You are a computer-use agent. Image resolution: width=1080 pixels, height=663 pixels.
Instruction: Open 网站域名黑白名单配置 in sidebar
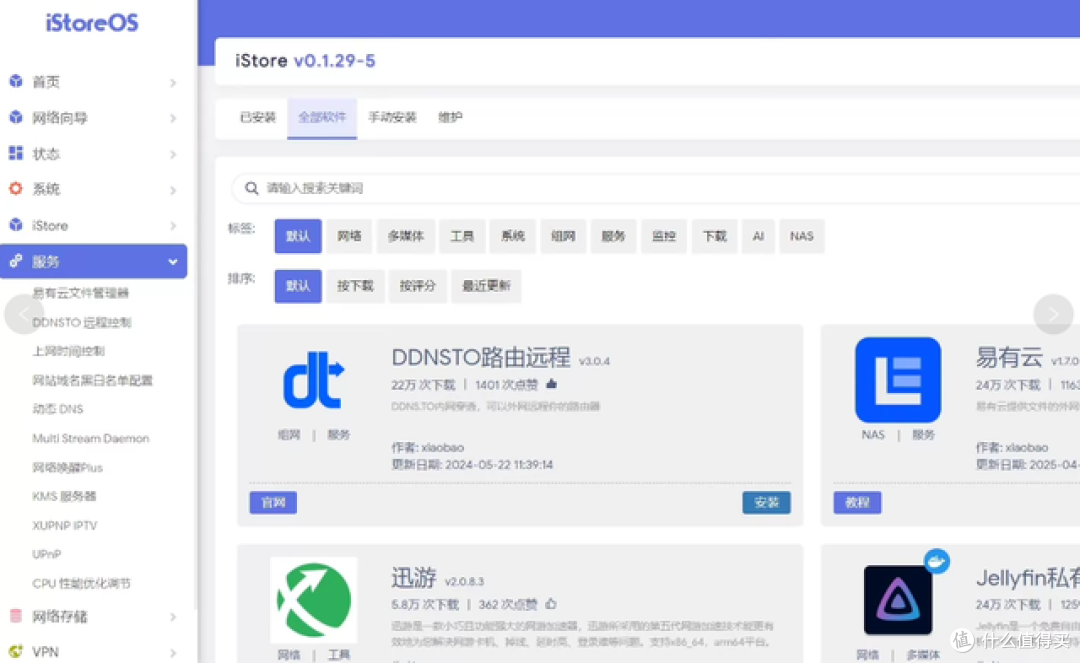[x=92, y=380]
